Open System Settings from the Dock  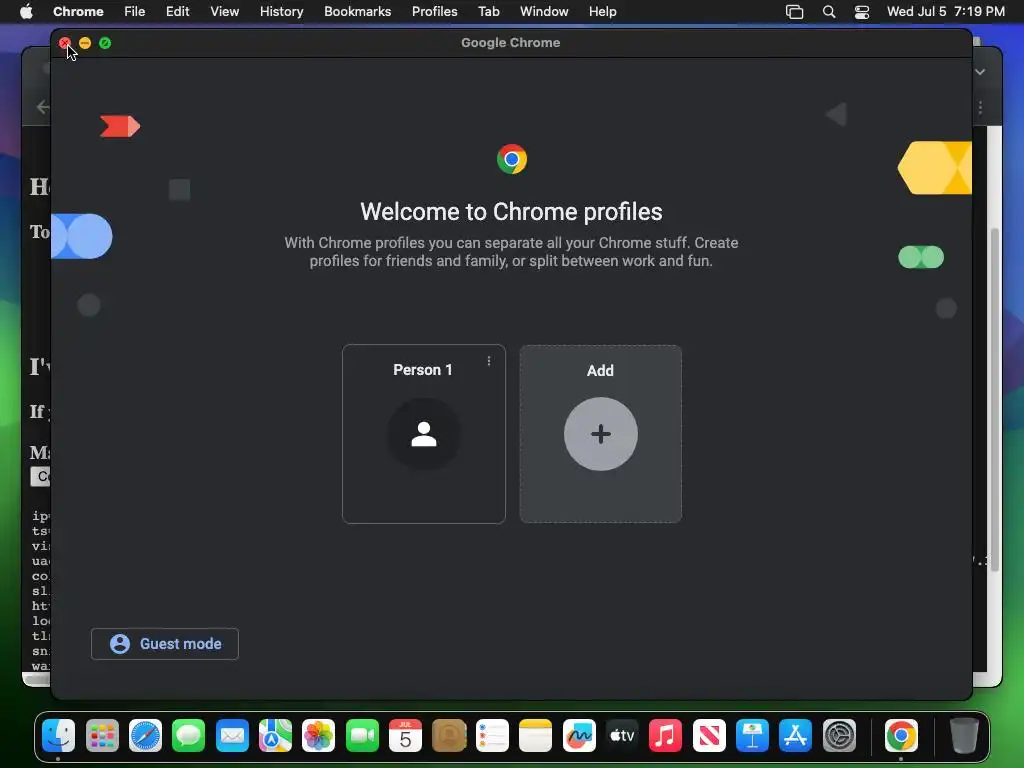pyautogui.click(x=839, y=736)
